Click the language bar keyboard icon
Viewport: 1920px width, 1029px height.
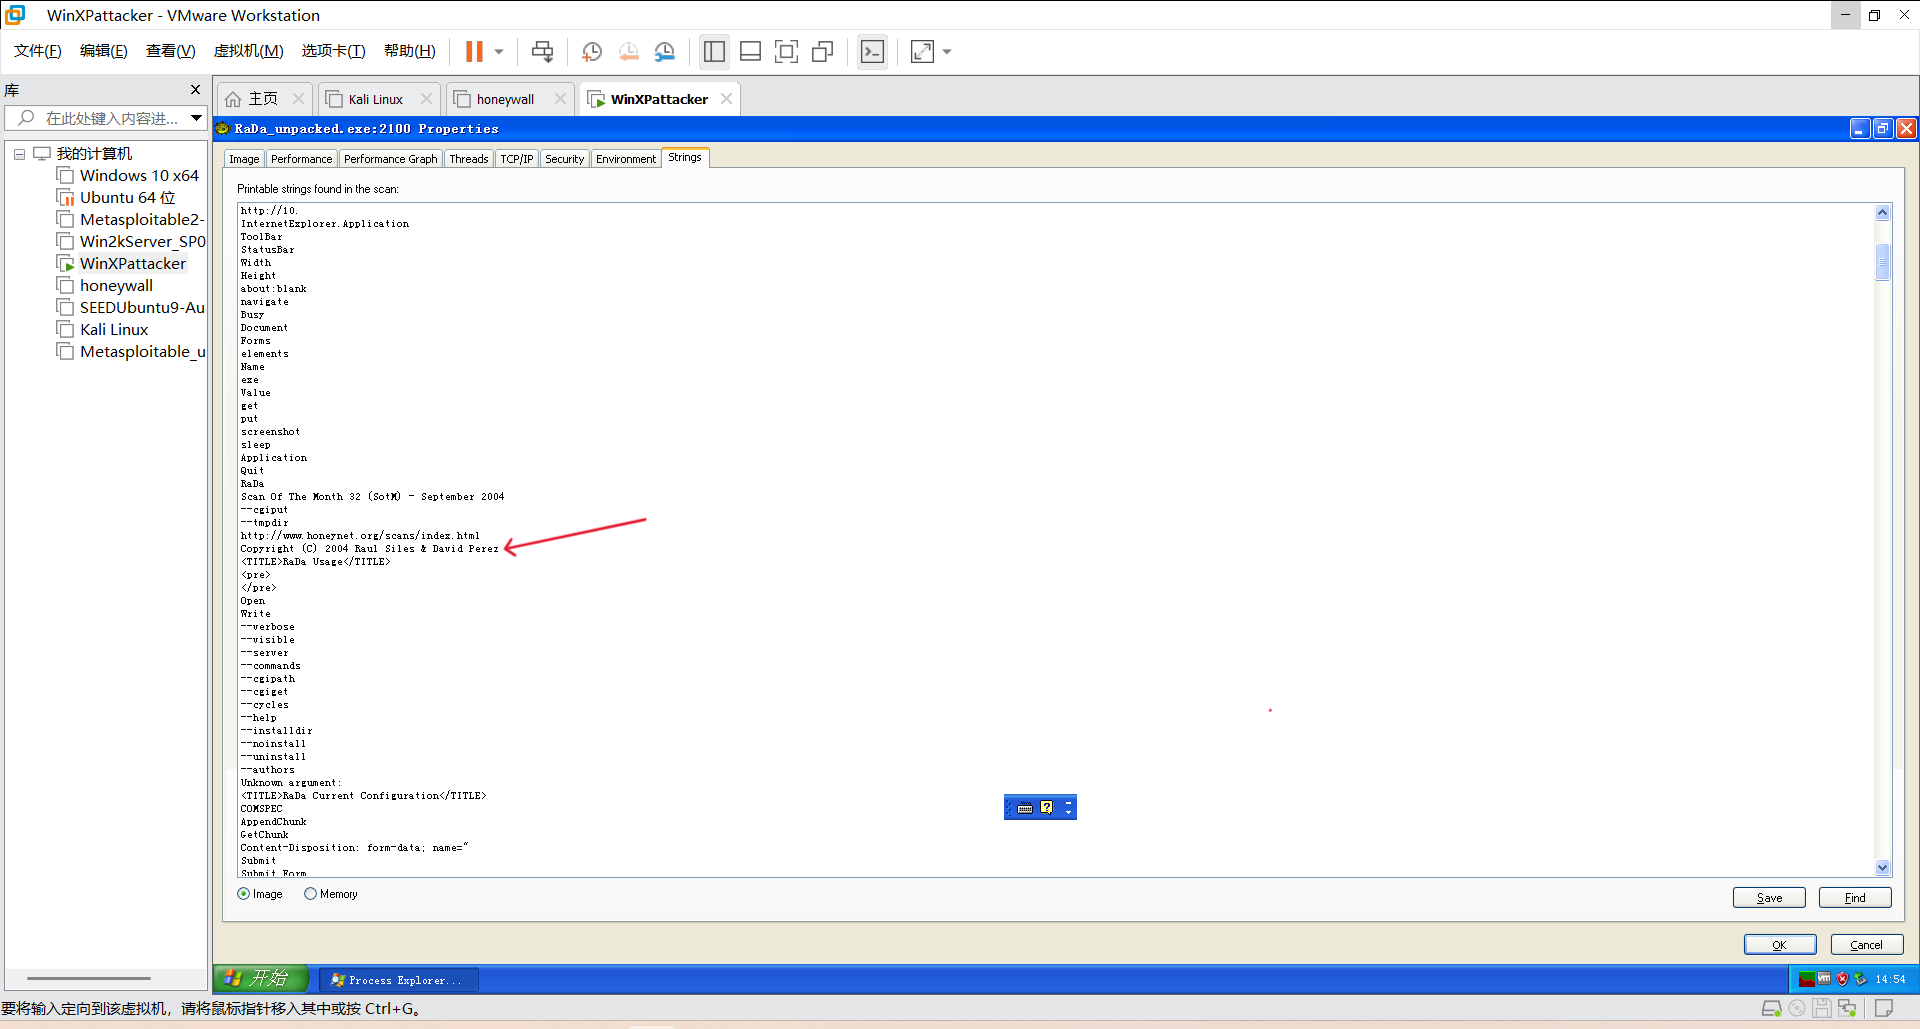[1025, 808]
